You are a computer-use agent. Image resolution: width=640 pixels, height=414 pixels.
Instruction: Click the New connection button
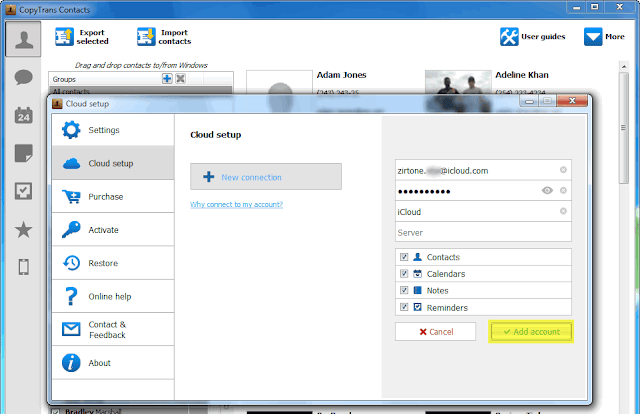click(x=266, y=177)
